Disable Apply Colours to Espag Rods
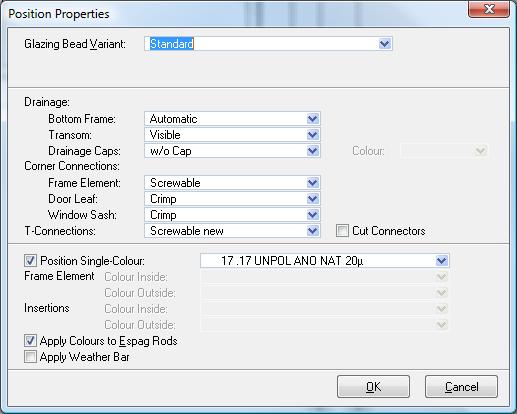Image resolution: width=517 pixels, height=414 pixels. [30, 341]
